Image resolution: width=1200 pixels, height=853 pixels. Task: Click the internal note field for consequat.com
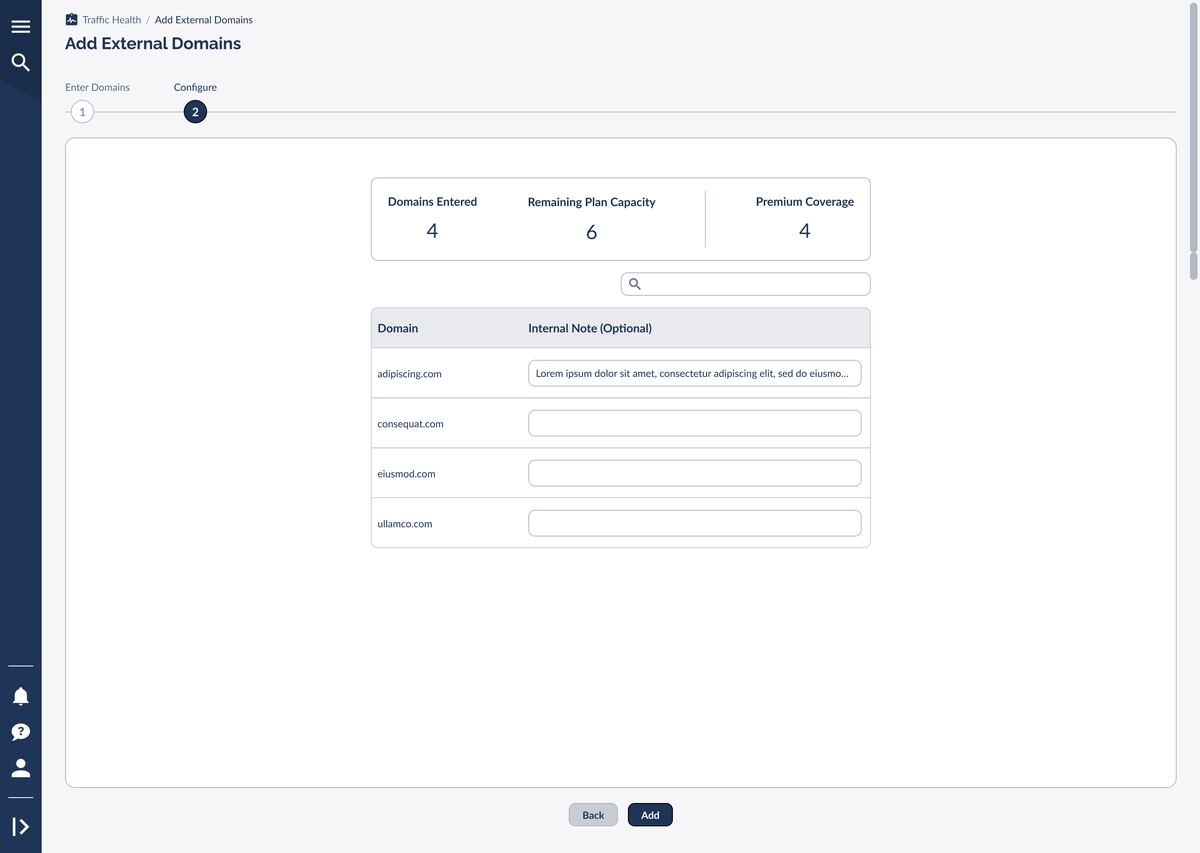pos(694,423)
